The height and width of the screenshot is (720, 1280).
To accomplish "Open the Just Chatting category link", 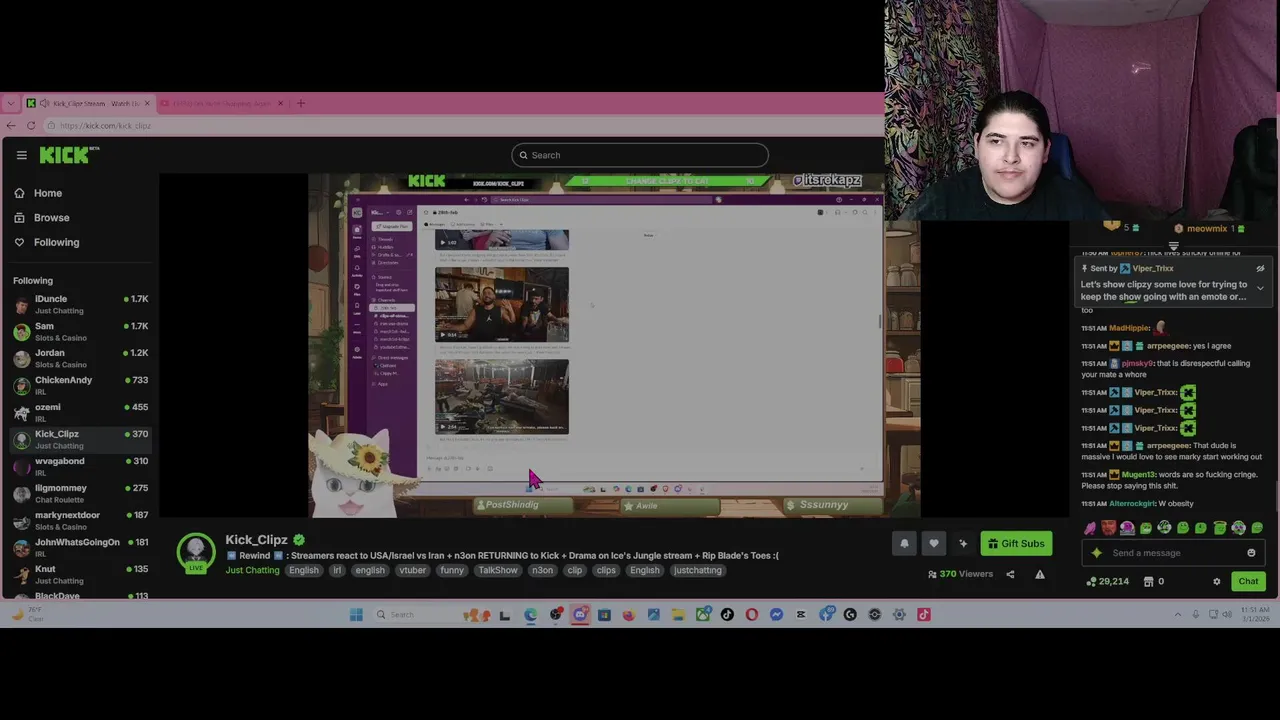I will tap(252, 570).
